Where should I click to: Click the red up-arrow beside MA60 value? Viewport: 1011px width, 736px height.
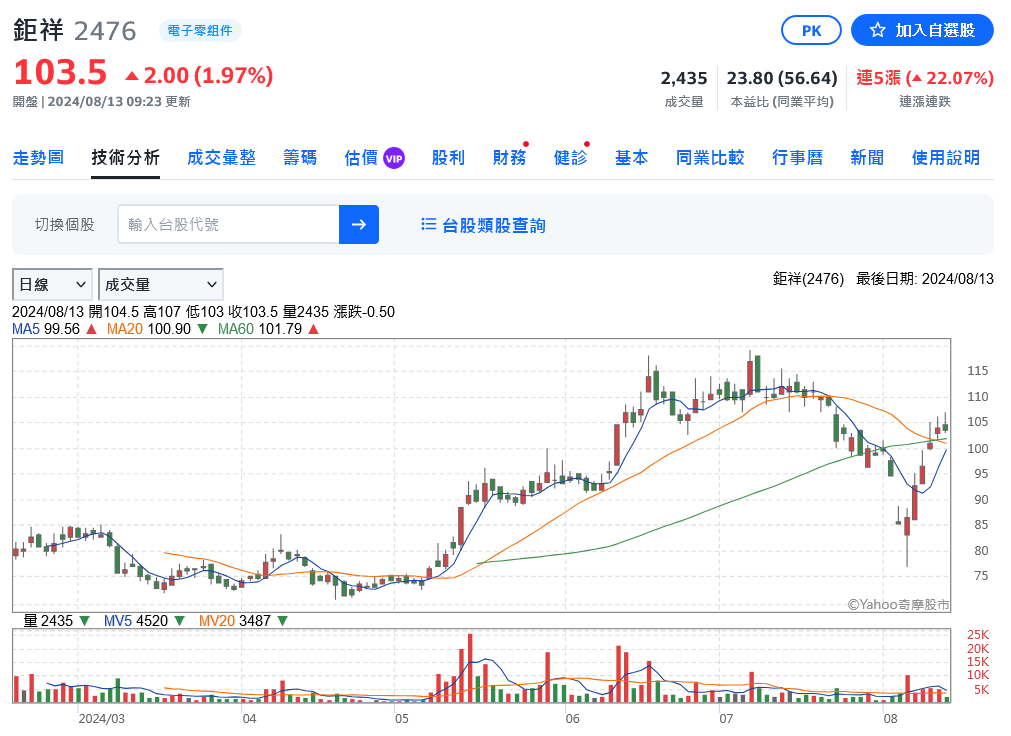(313, 328)
